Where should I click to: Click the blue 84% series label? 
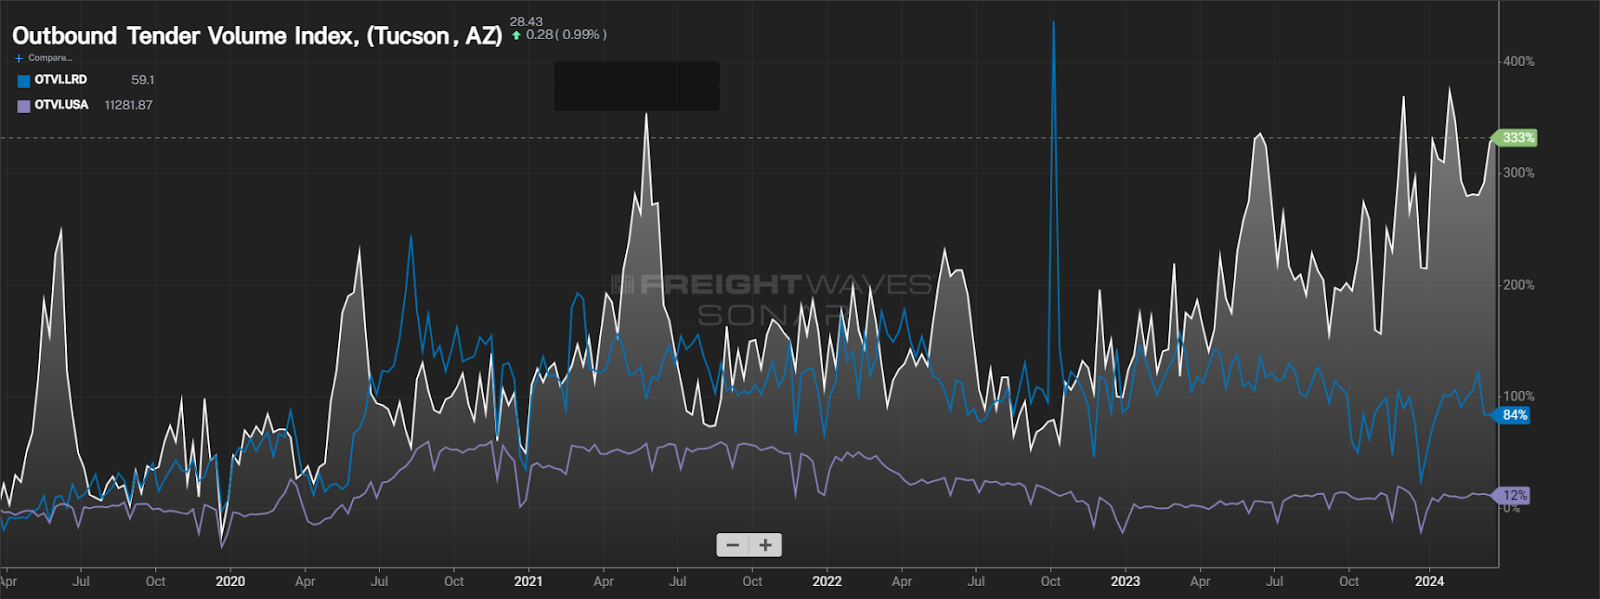click(1513, 415)
